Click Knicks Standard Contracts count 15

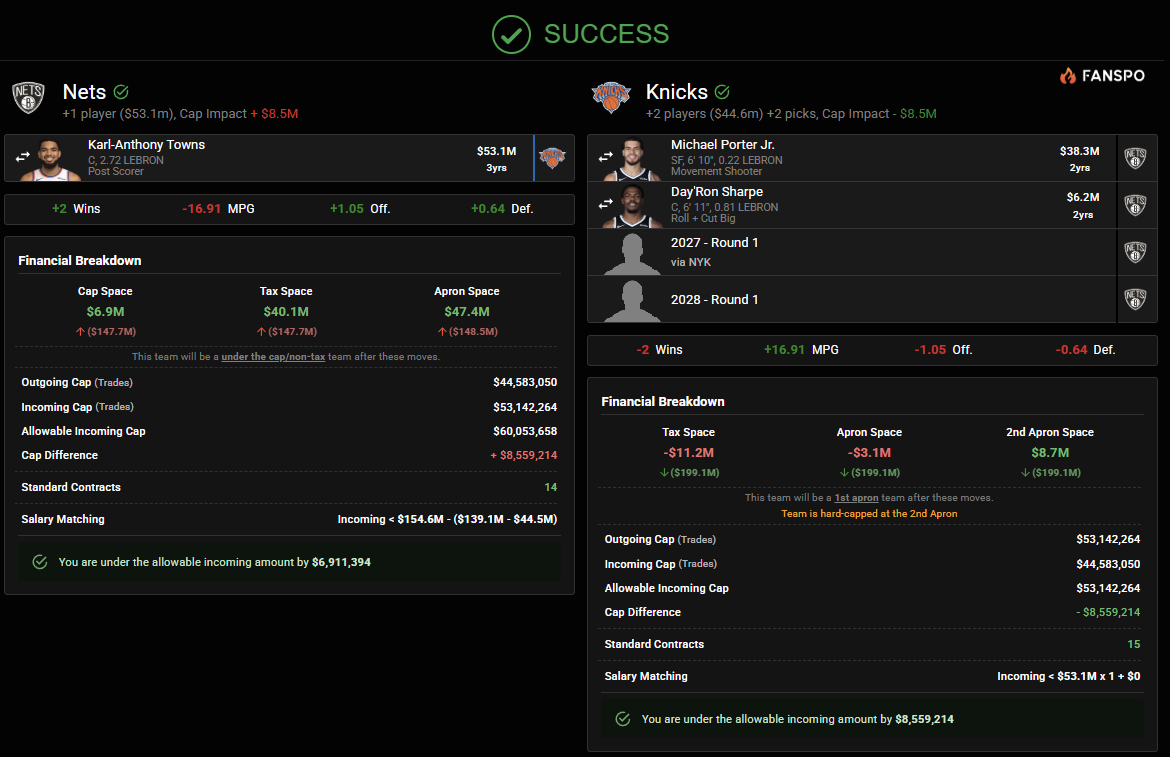pyautogui.click(x=1133, y=644)
